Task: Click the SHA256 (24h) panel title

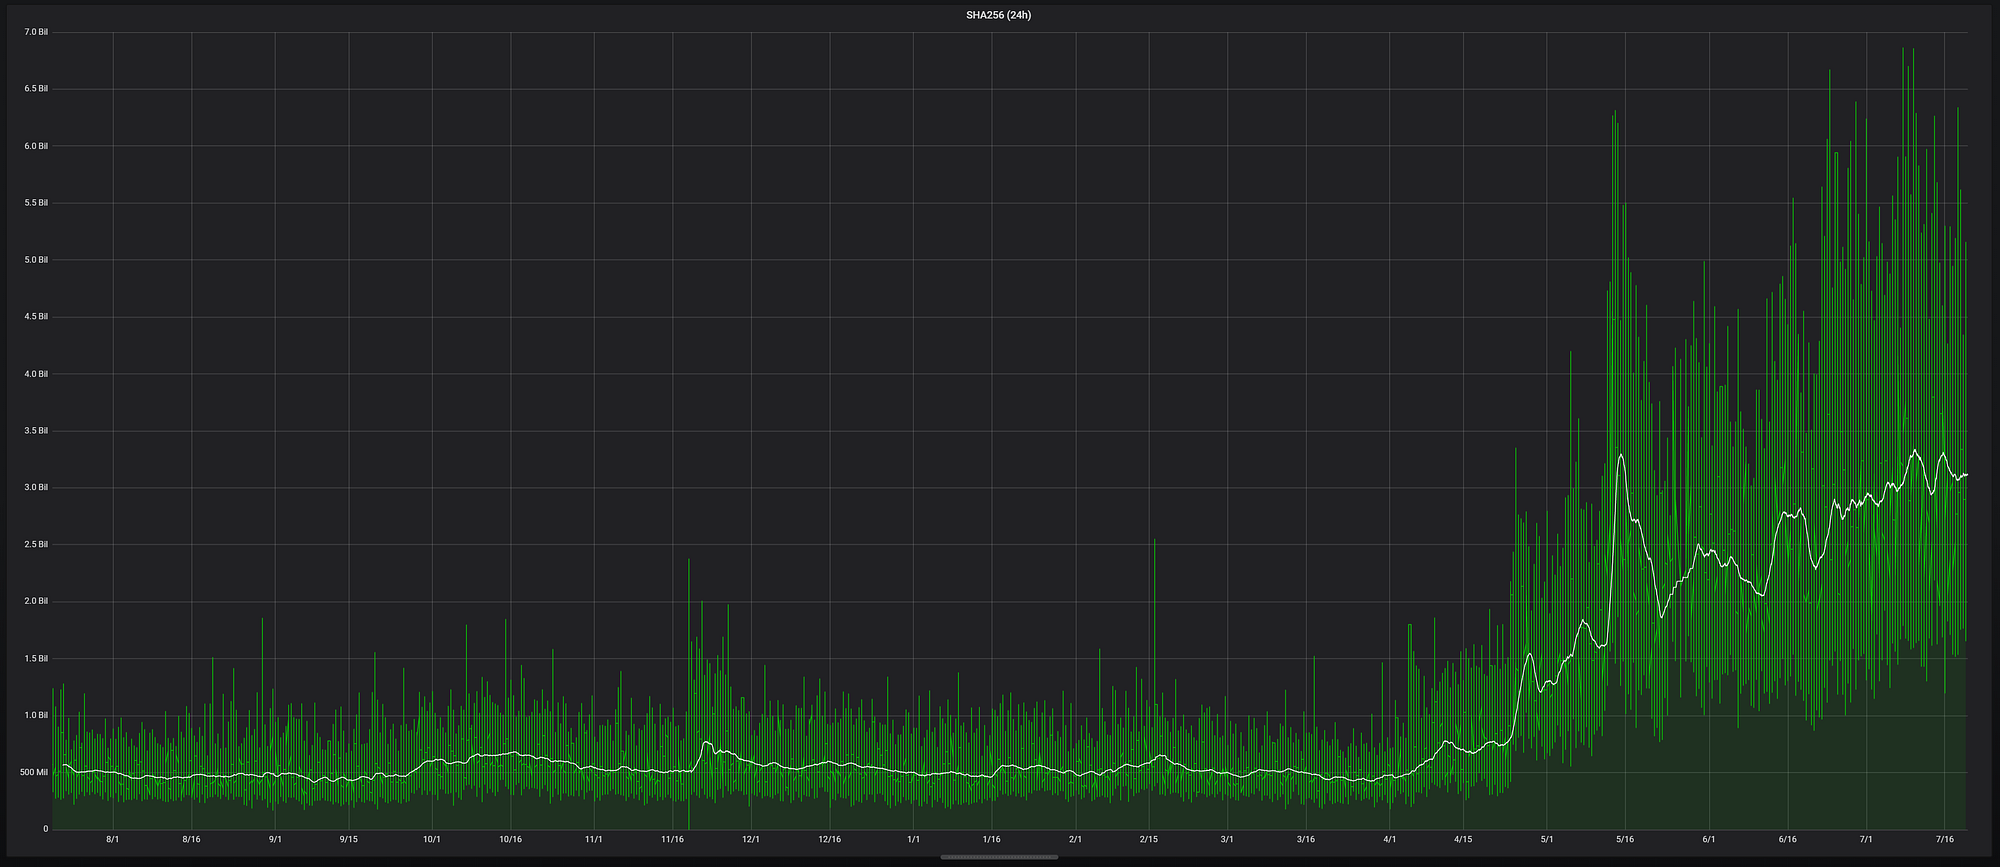Action: tap(999, 15)
